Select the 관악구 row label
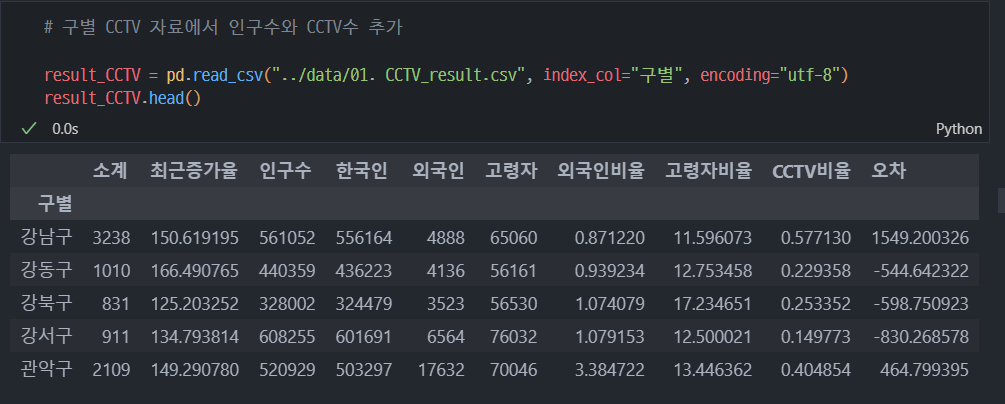 pyautogui.click(x=46, y=369)
